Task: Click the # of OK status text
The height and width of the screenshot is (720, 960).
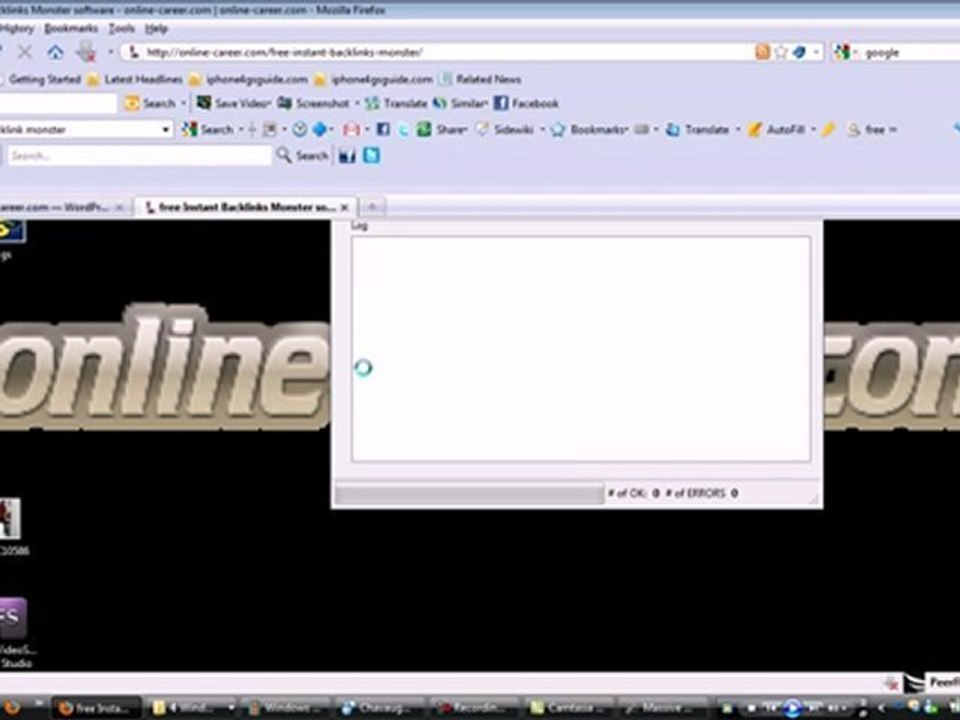Action: click(x=634, y=493)
